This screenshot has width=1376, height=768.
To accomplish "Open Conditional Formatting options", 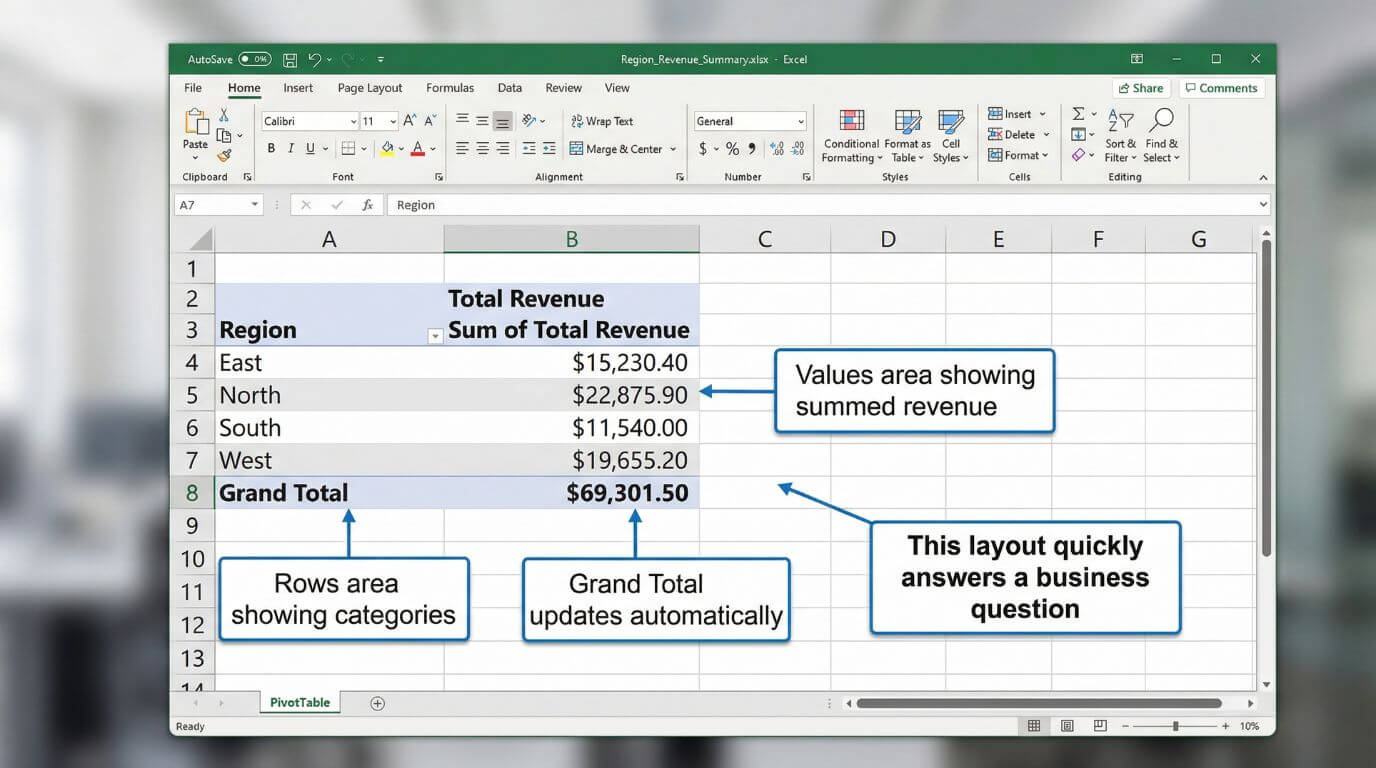I will [x=851, y=137].
